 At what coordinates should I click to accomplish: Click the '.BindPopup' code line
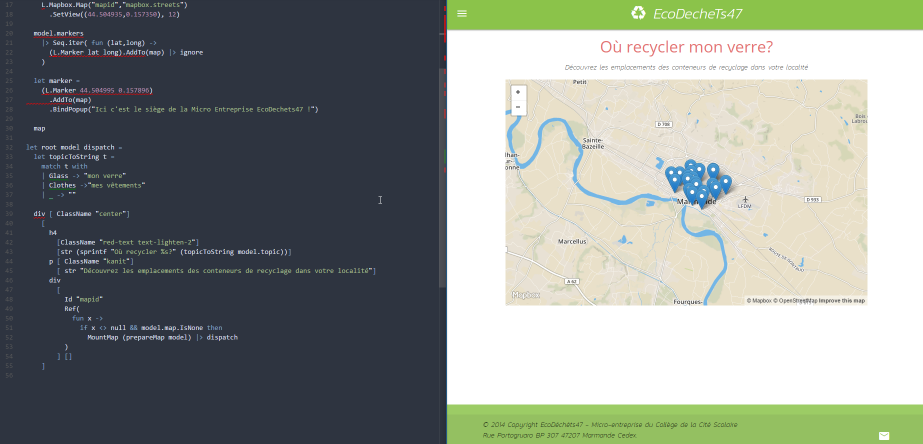pos(183,109)
